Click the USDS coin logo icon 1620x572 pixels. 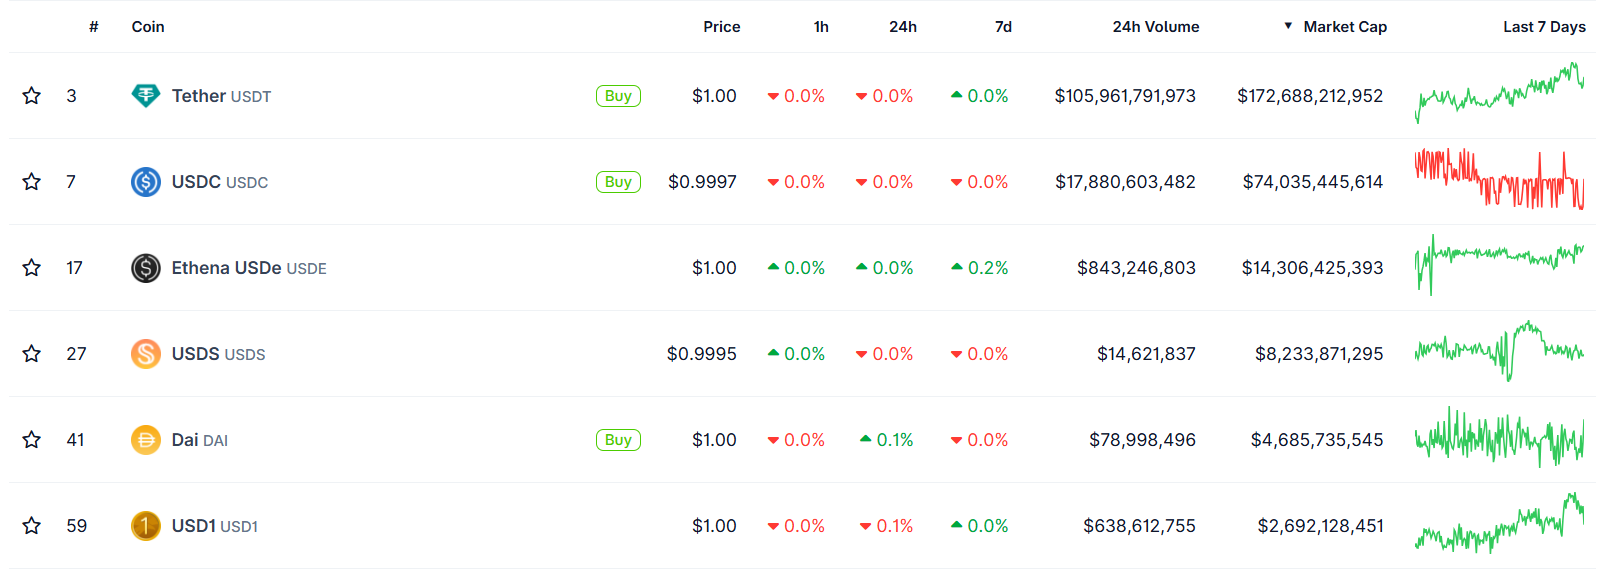146,354
